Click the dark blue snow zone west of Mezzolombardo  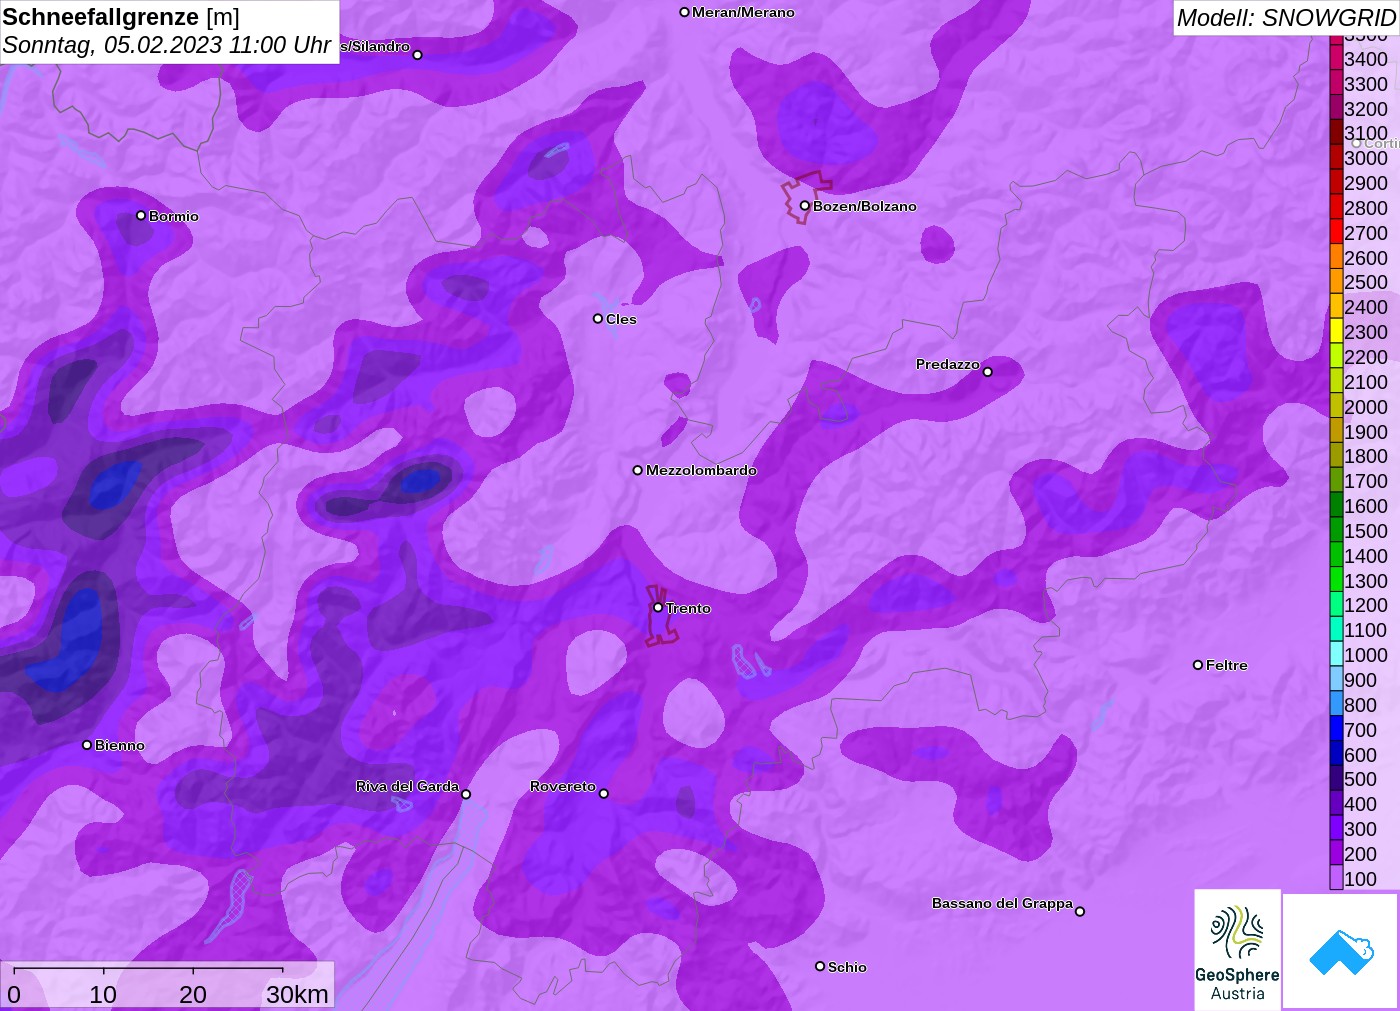click(420, 481)
